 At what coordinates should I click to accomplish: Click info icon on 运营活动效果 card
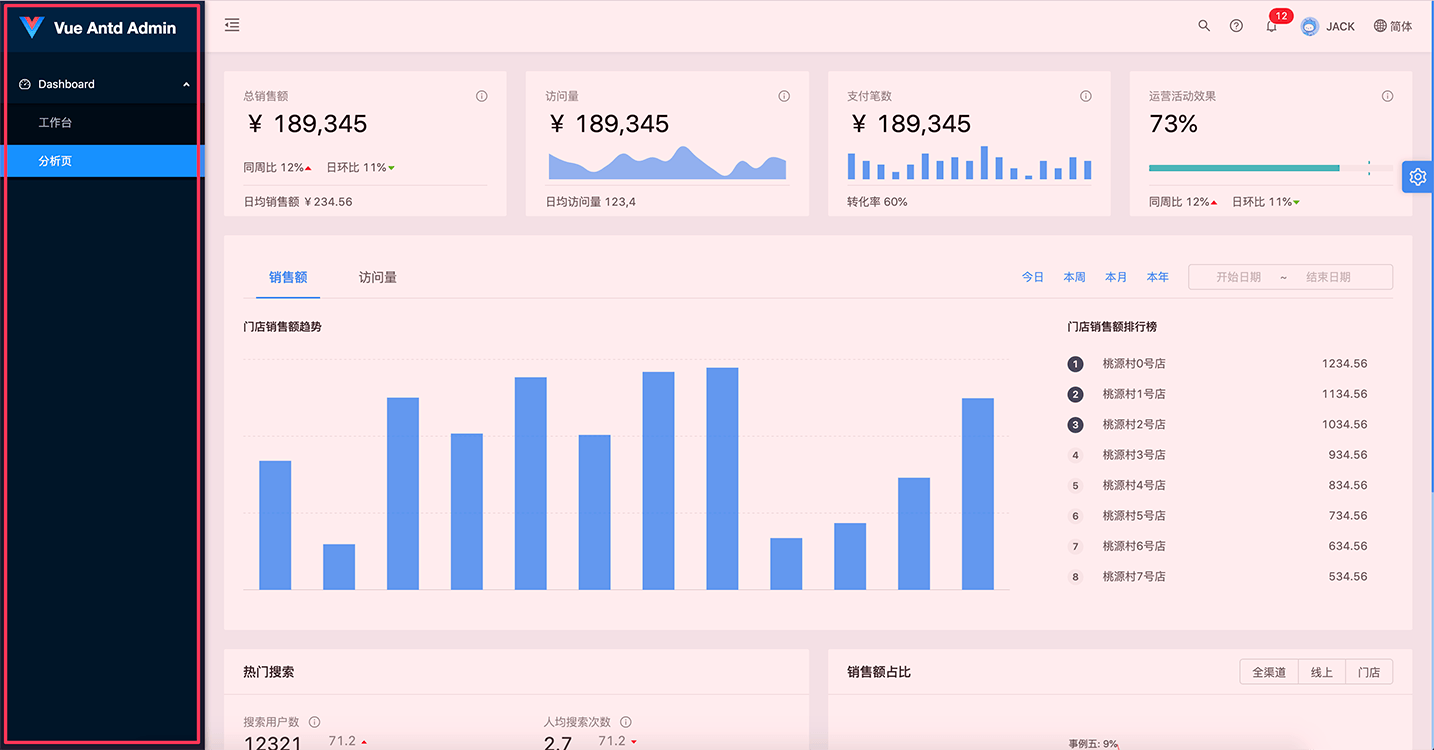point(1387,97)
